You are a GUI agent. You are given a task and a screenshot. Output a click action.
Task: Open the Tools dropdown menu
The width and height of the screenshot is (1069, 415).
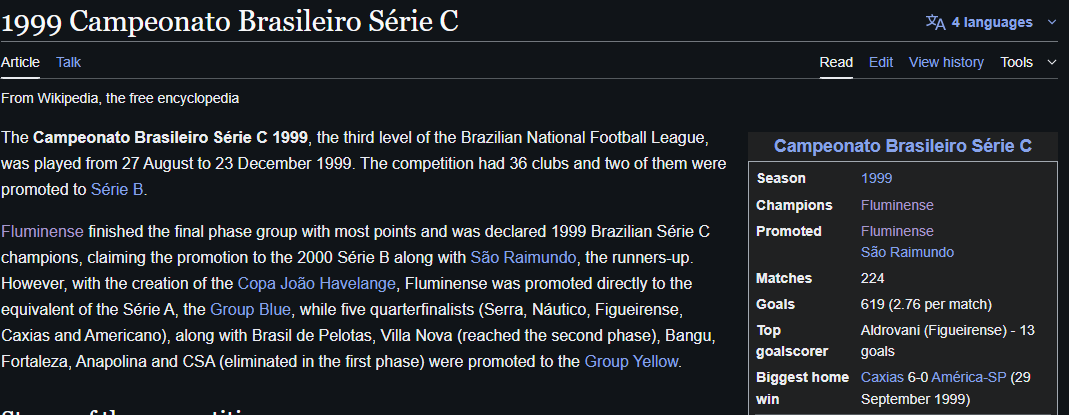[x=1028, y=62]
